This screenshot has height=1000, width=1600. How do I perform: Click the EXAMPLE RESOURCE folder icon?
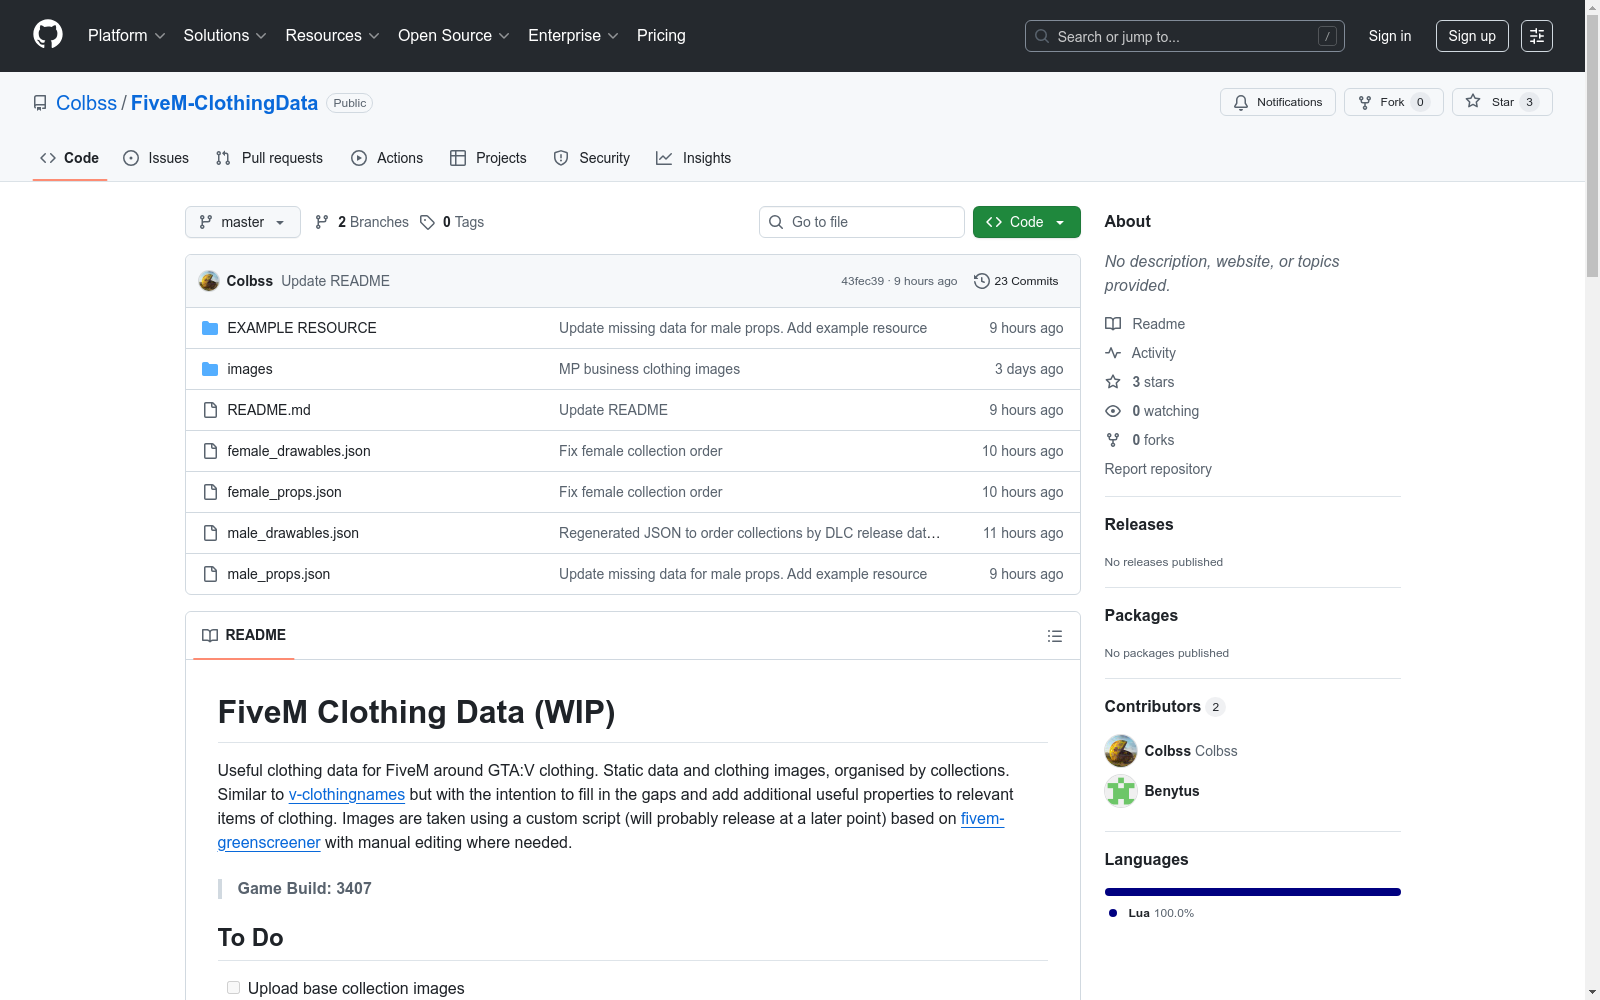[x=210, y=328]
